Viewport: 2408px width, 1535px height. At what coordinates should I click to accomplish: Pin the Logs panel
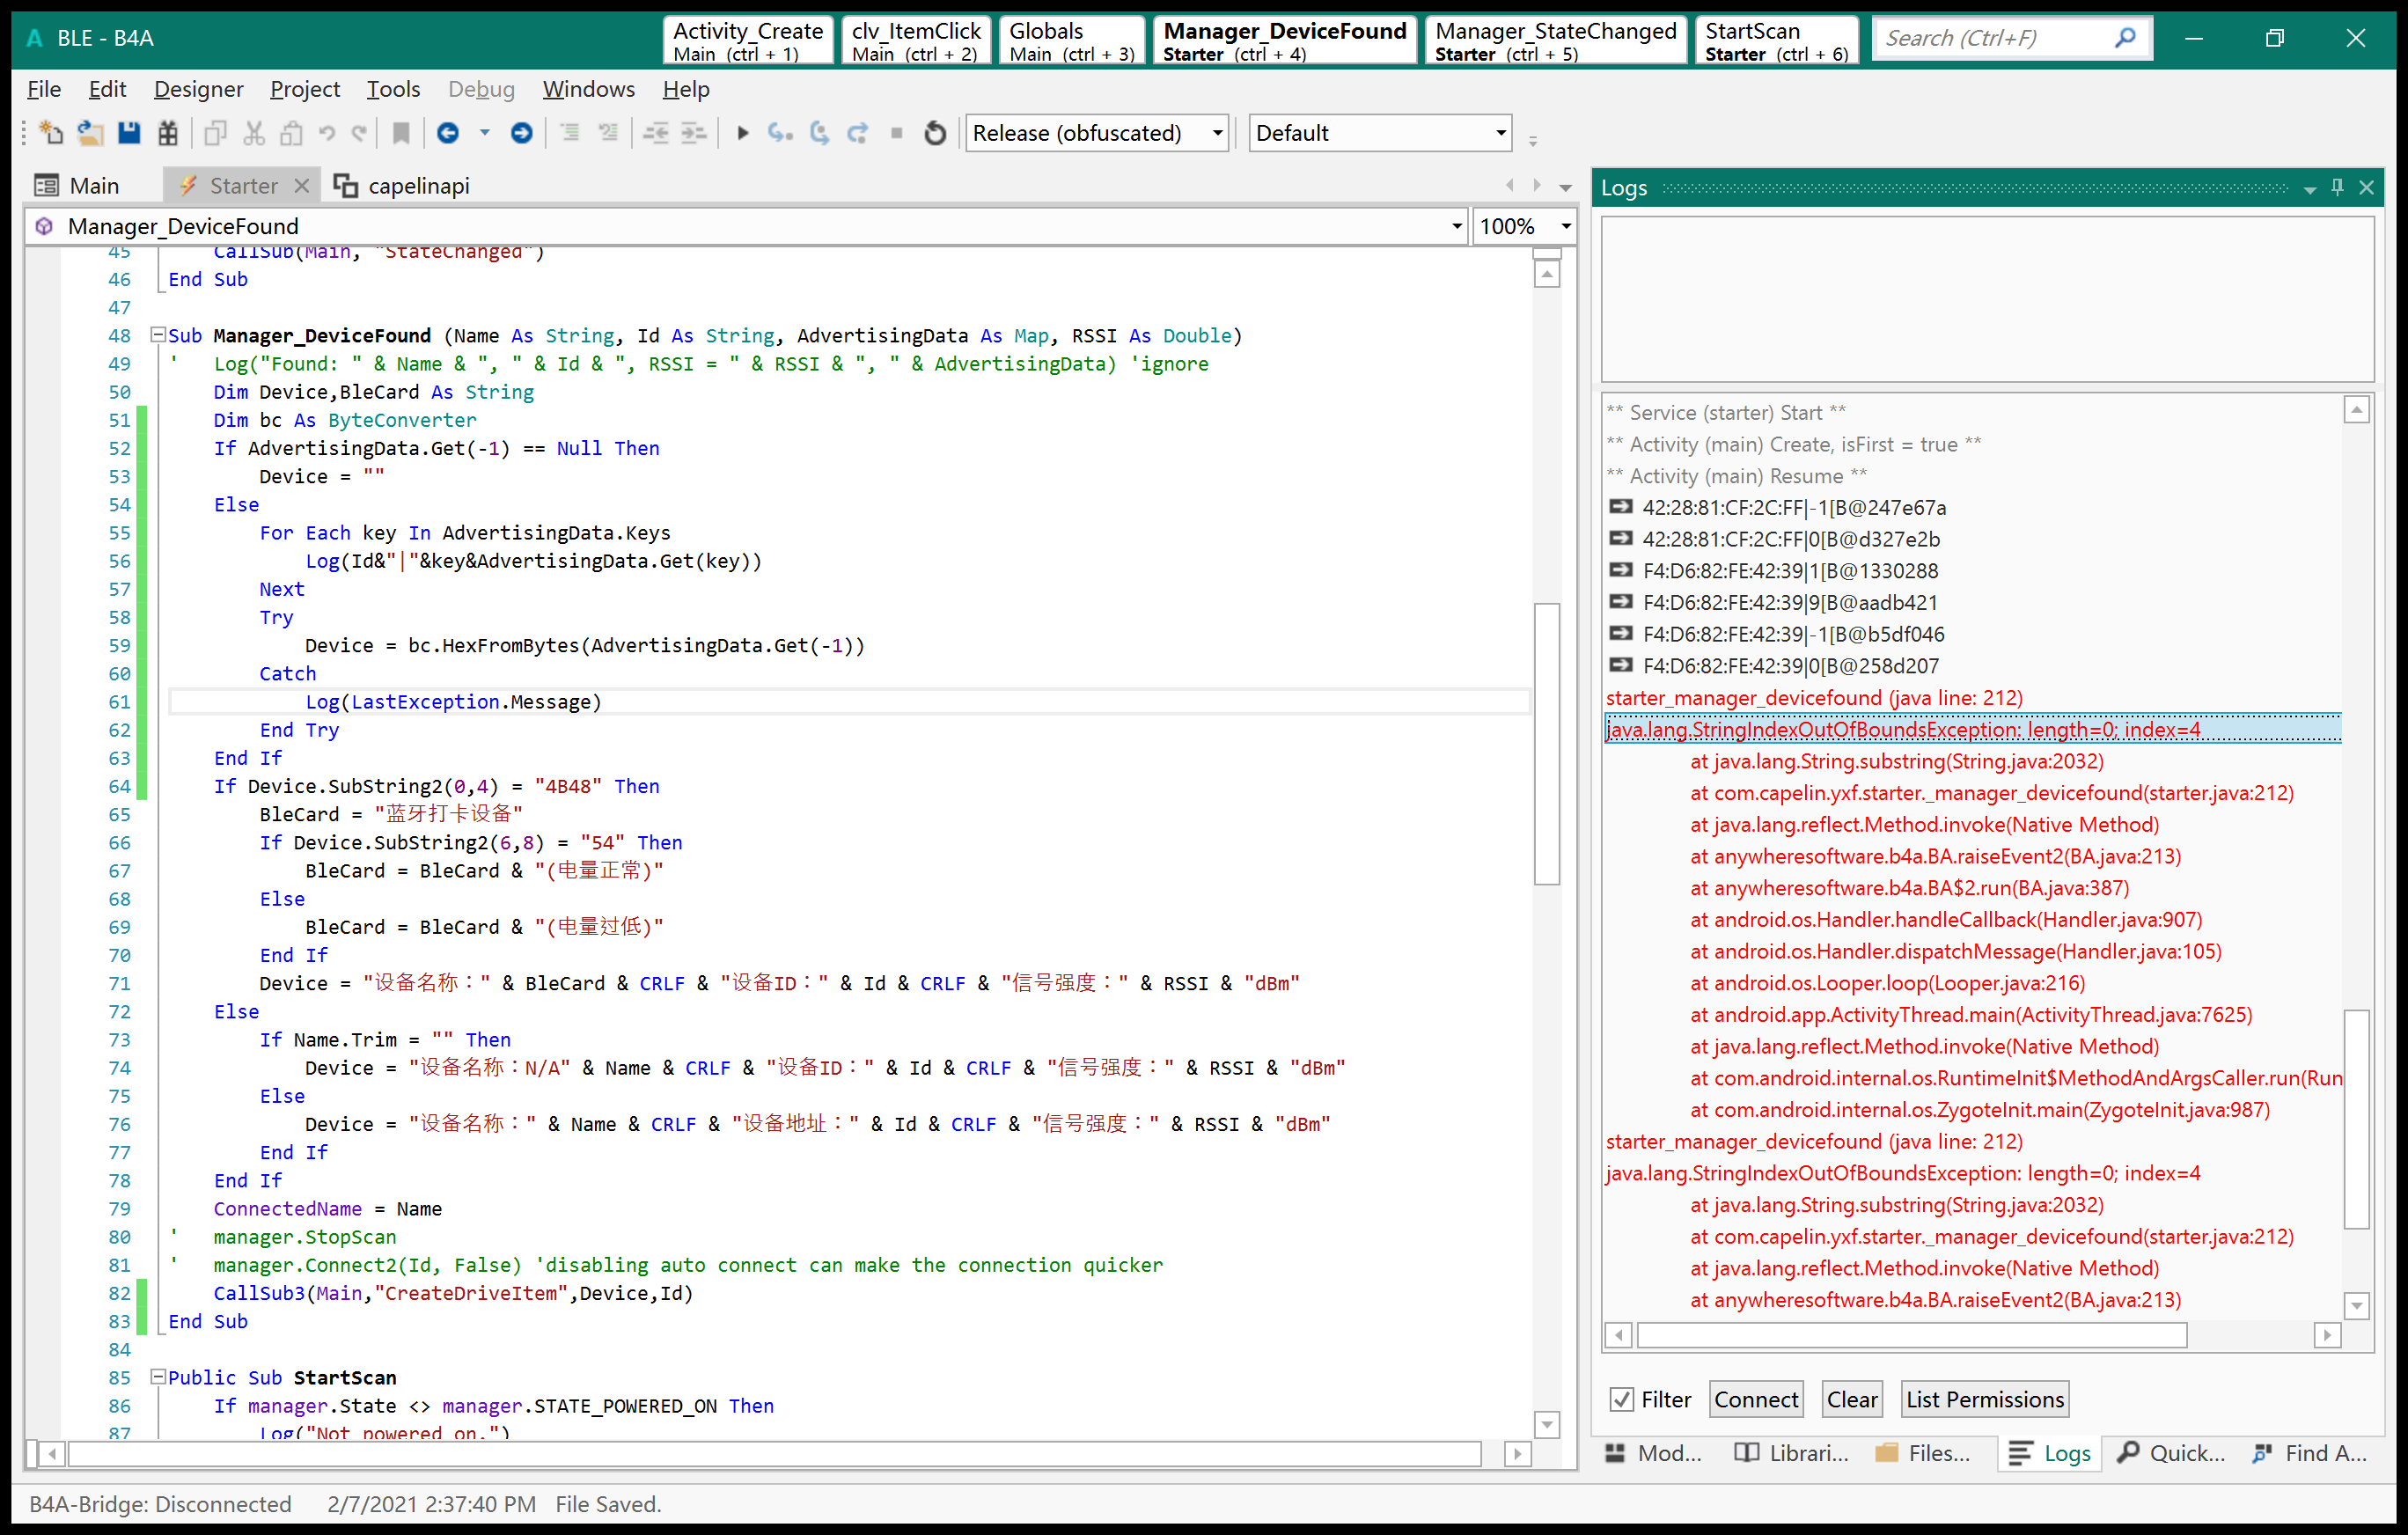click(x=2337, y=187)
